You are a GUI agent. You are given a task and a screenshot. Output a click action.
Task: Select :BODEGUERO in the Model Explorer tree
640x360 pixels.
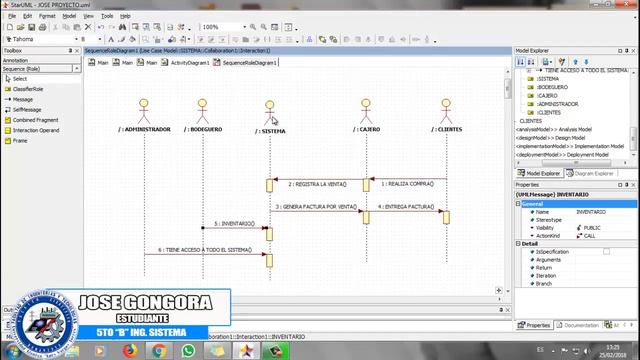[x=552, y=87]
